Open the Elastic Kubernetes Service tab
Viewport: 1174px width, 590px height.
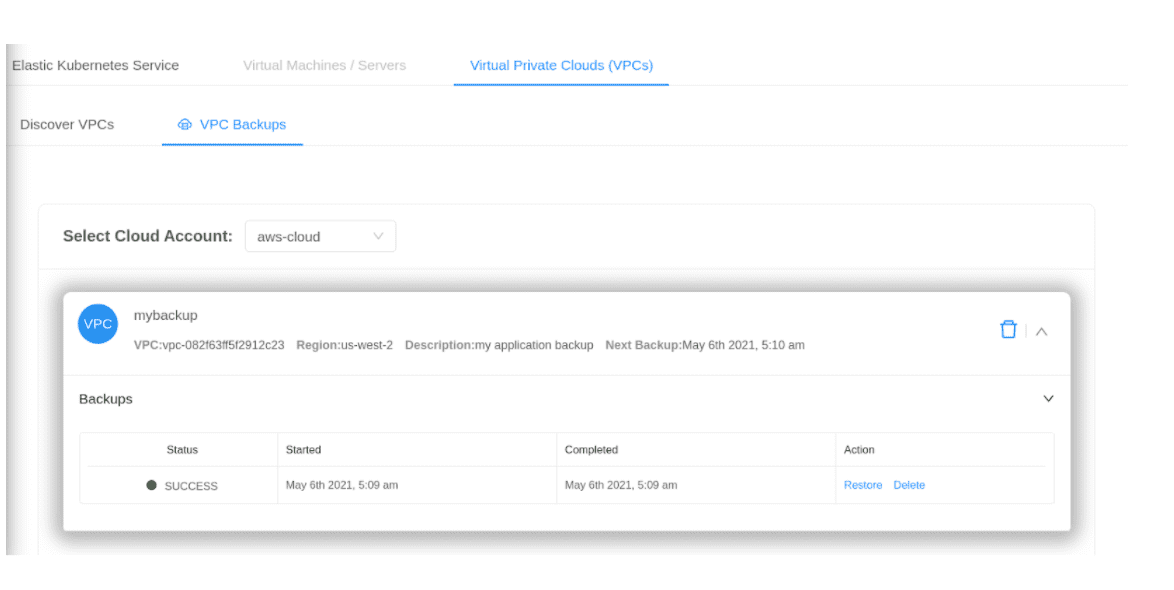coord(95,65)
